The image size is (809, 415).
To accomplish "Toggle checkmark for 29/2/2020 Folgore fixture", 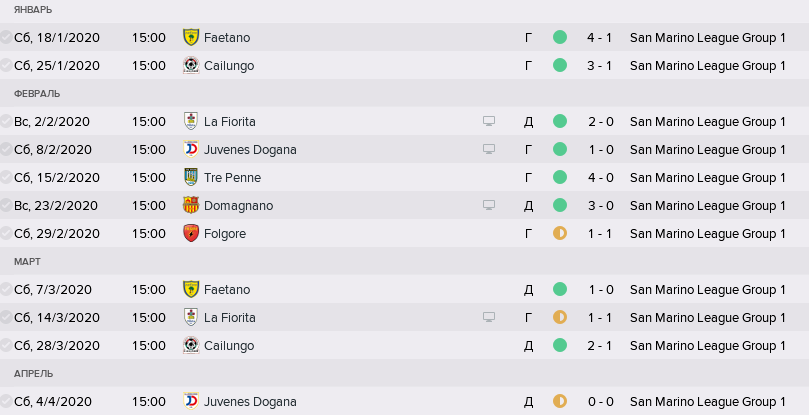I will point(6,233).
